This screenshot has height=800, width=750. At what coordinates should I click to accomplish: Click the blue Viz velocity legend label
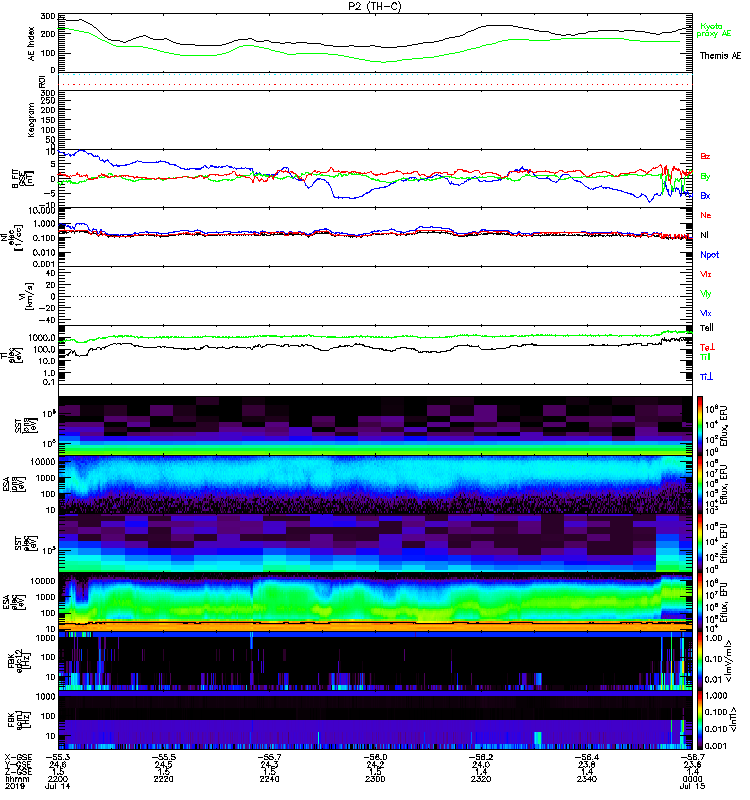point(706,313)
